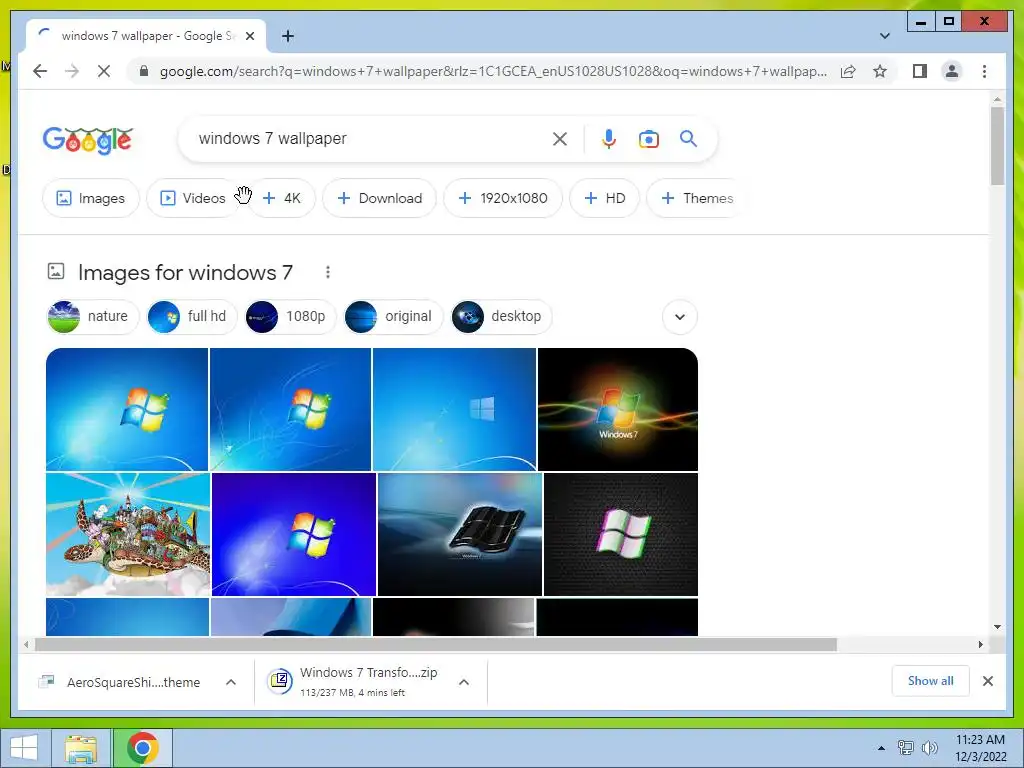Open the Images for windows 7 heading
The height and width of the screenshot is (768, 1024).
[185, 272]
